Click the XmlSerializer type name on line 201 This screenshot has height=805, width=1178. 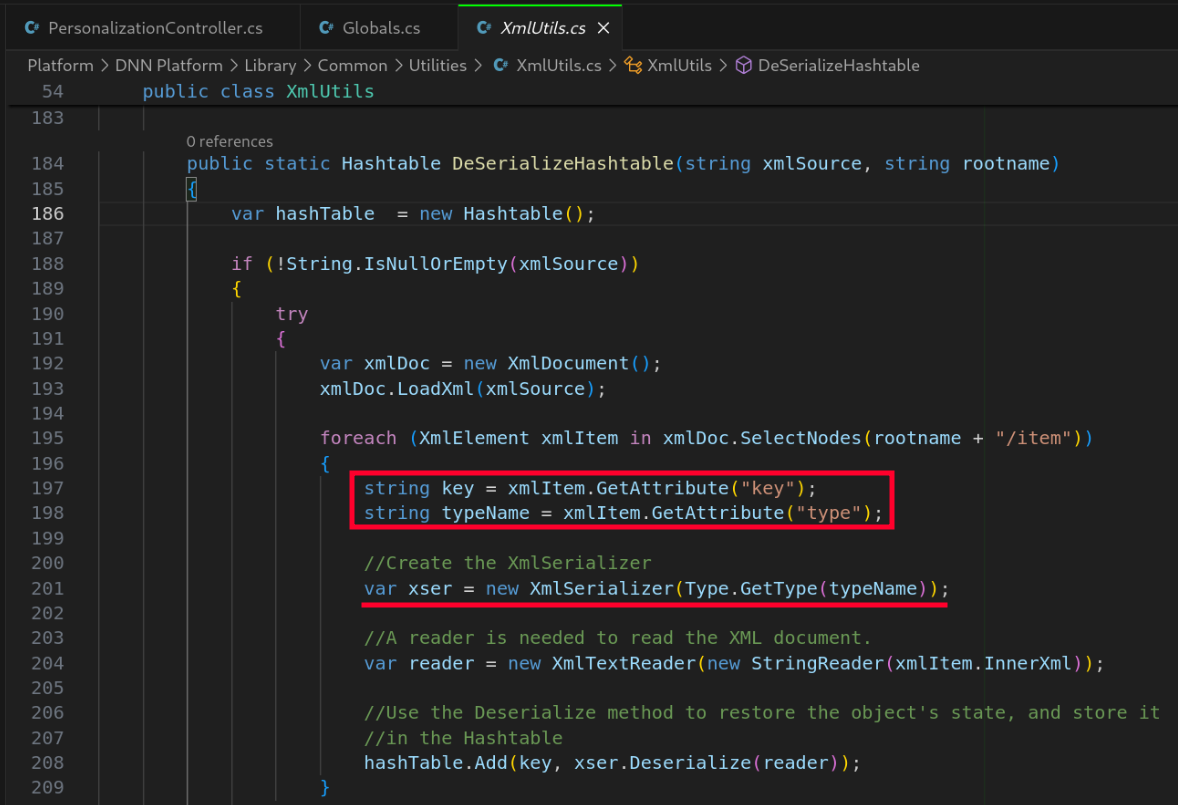[x=601, y=588]
